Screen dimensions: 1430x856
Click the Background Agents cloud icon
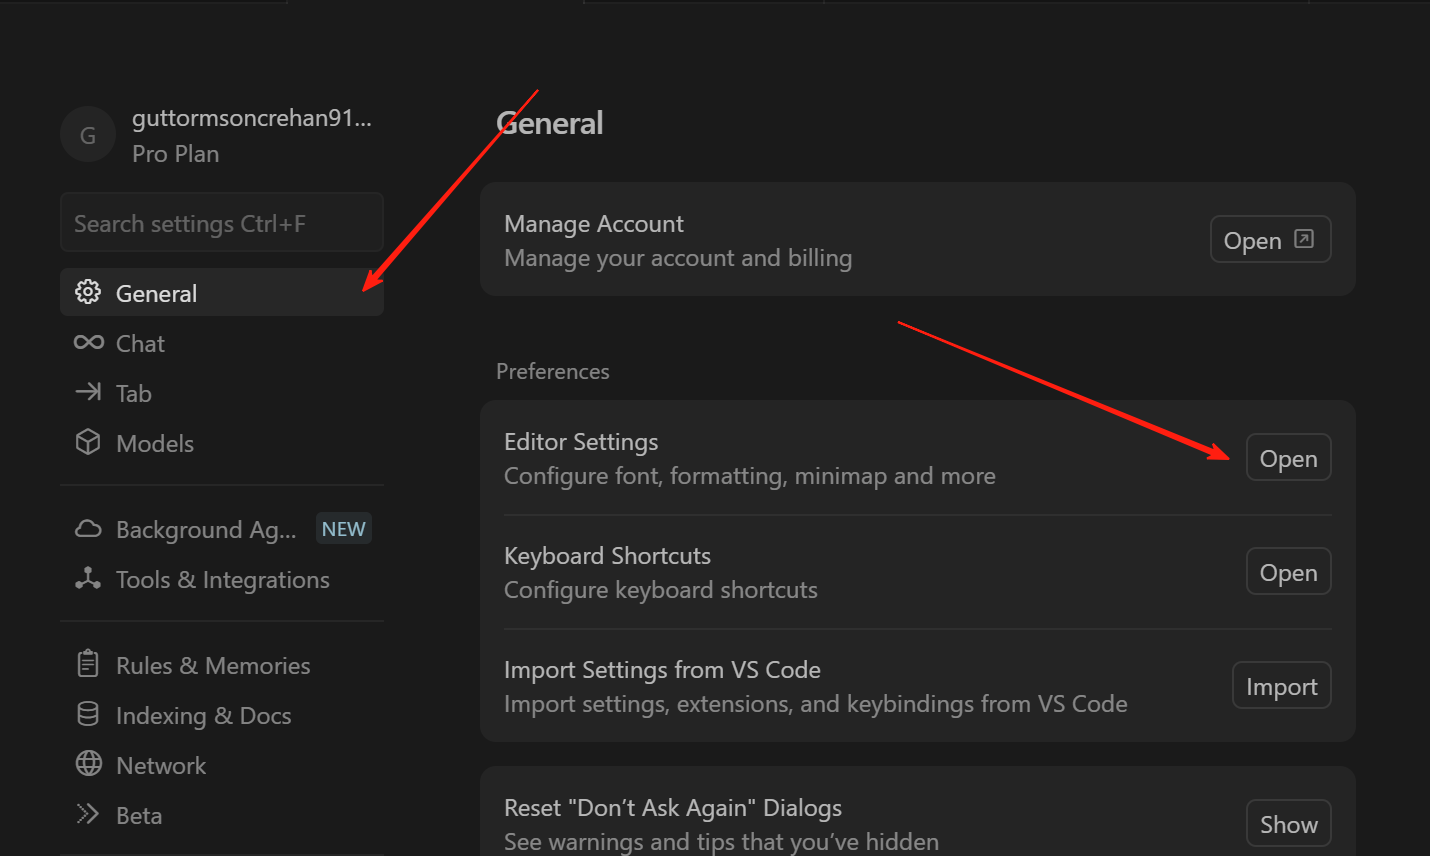point(88,529)
